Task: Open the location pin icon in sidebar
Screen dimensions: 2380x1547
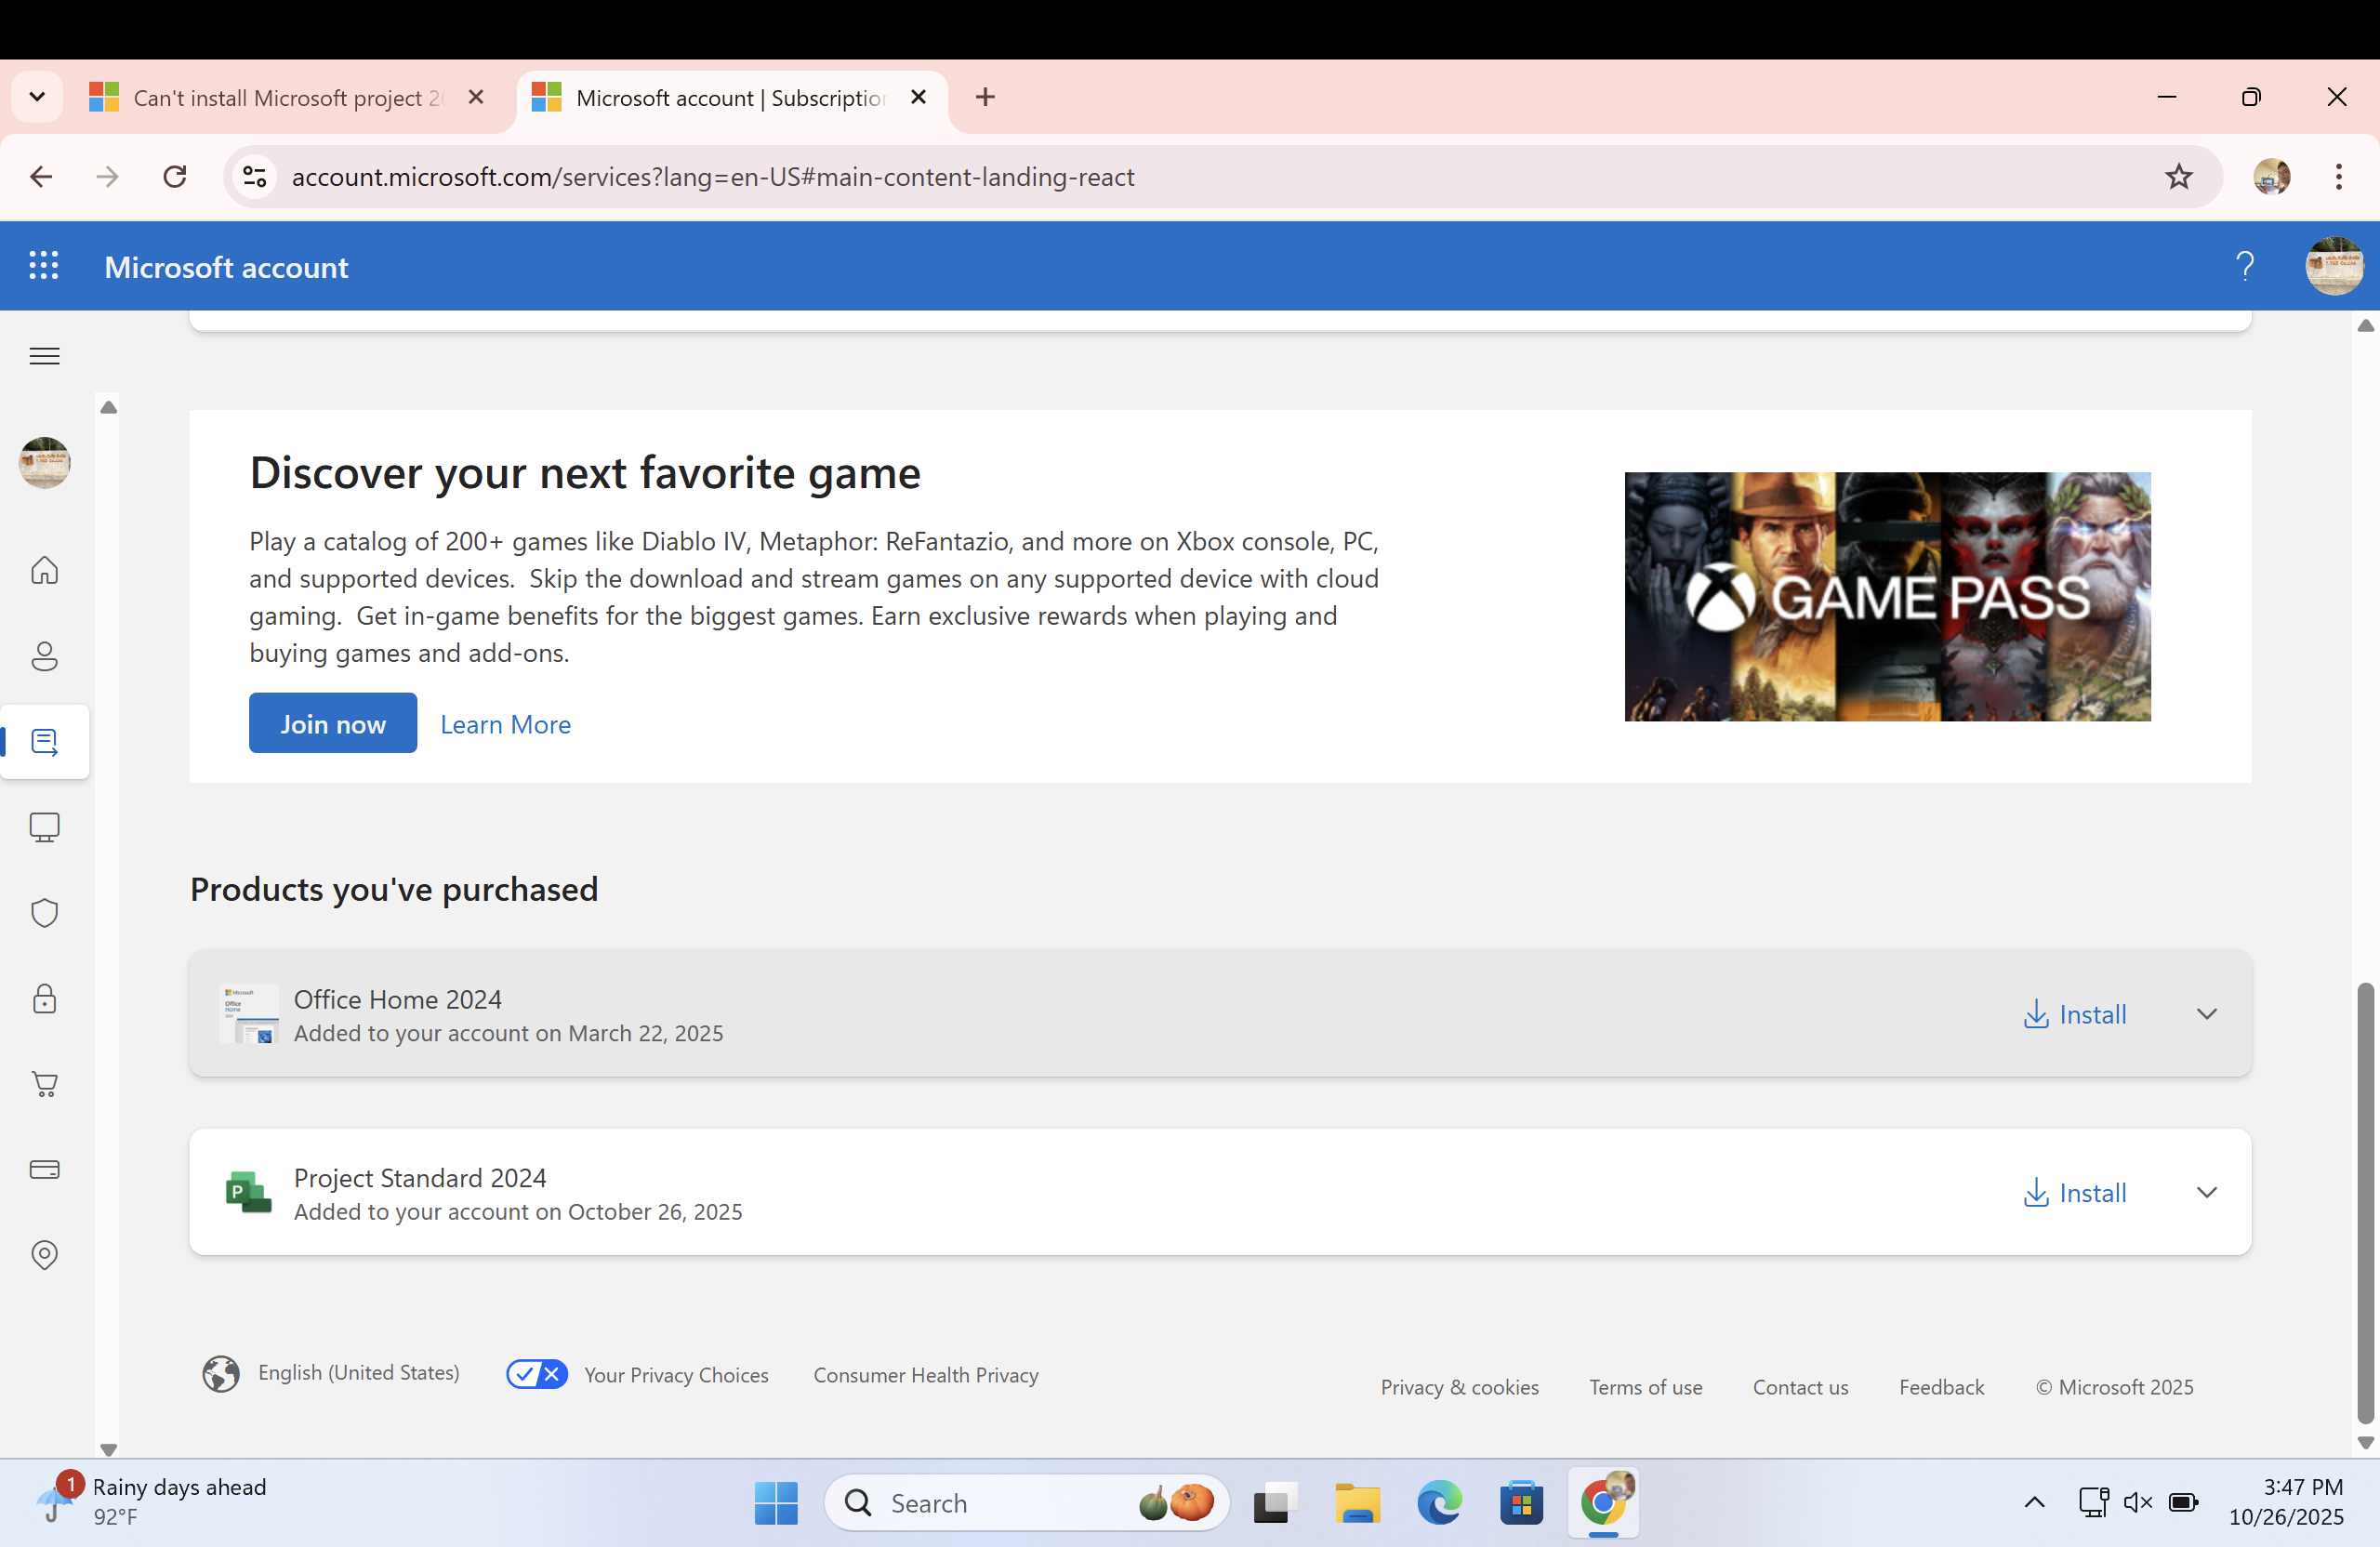Action: (x=44, y=1255)
